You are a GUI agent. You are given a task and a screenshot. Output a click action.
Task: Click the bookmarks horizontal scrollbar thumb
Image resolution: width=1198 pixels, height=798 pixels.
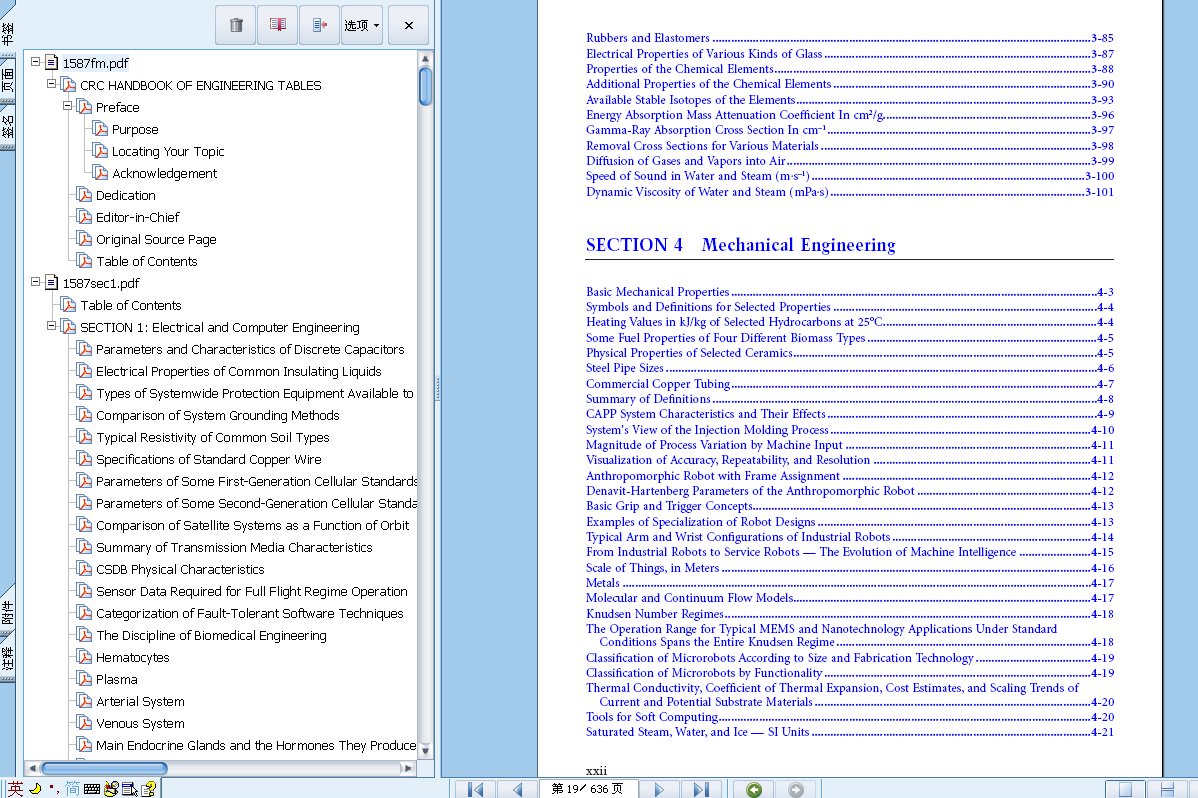(104, 768)
